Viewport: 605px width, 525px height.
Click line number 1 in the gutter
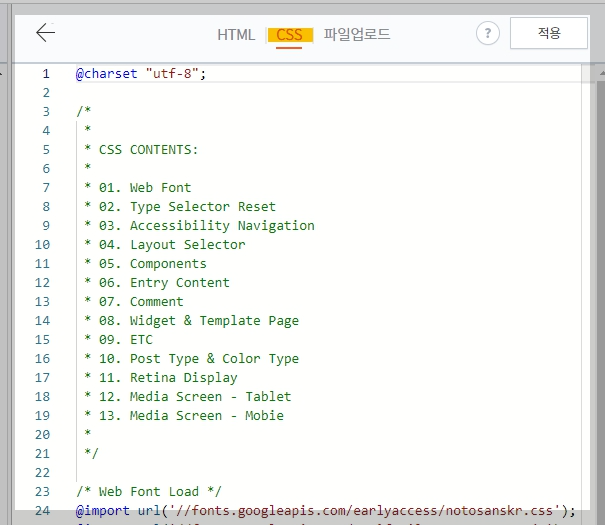(x=46, y=73)
